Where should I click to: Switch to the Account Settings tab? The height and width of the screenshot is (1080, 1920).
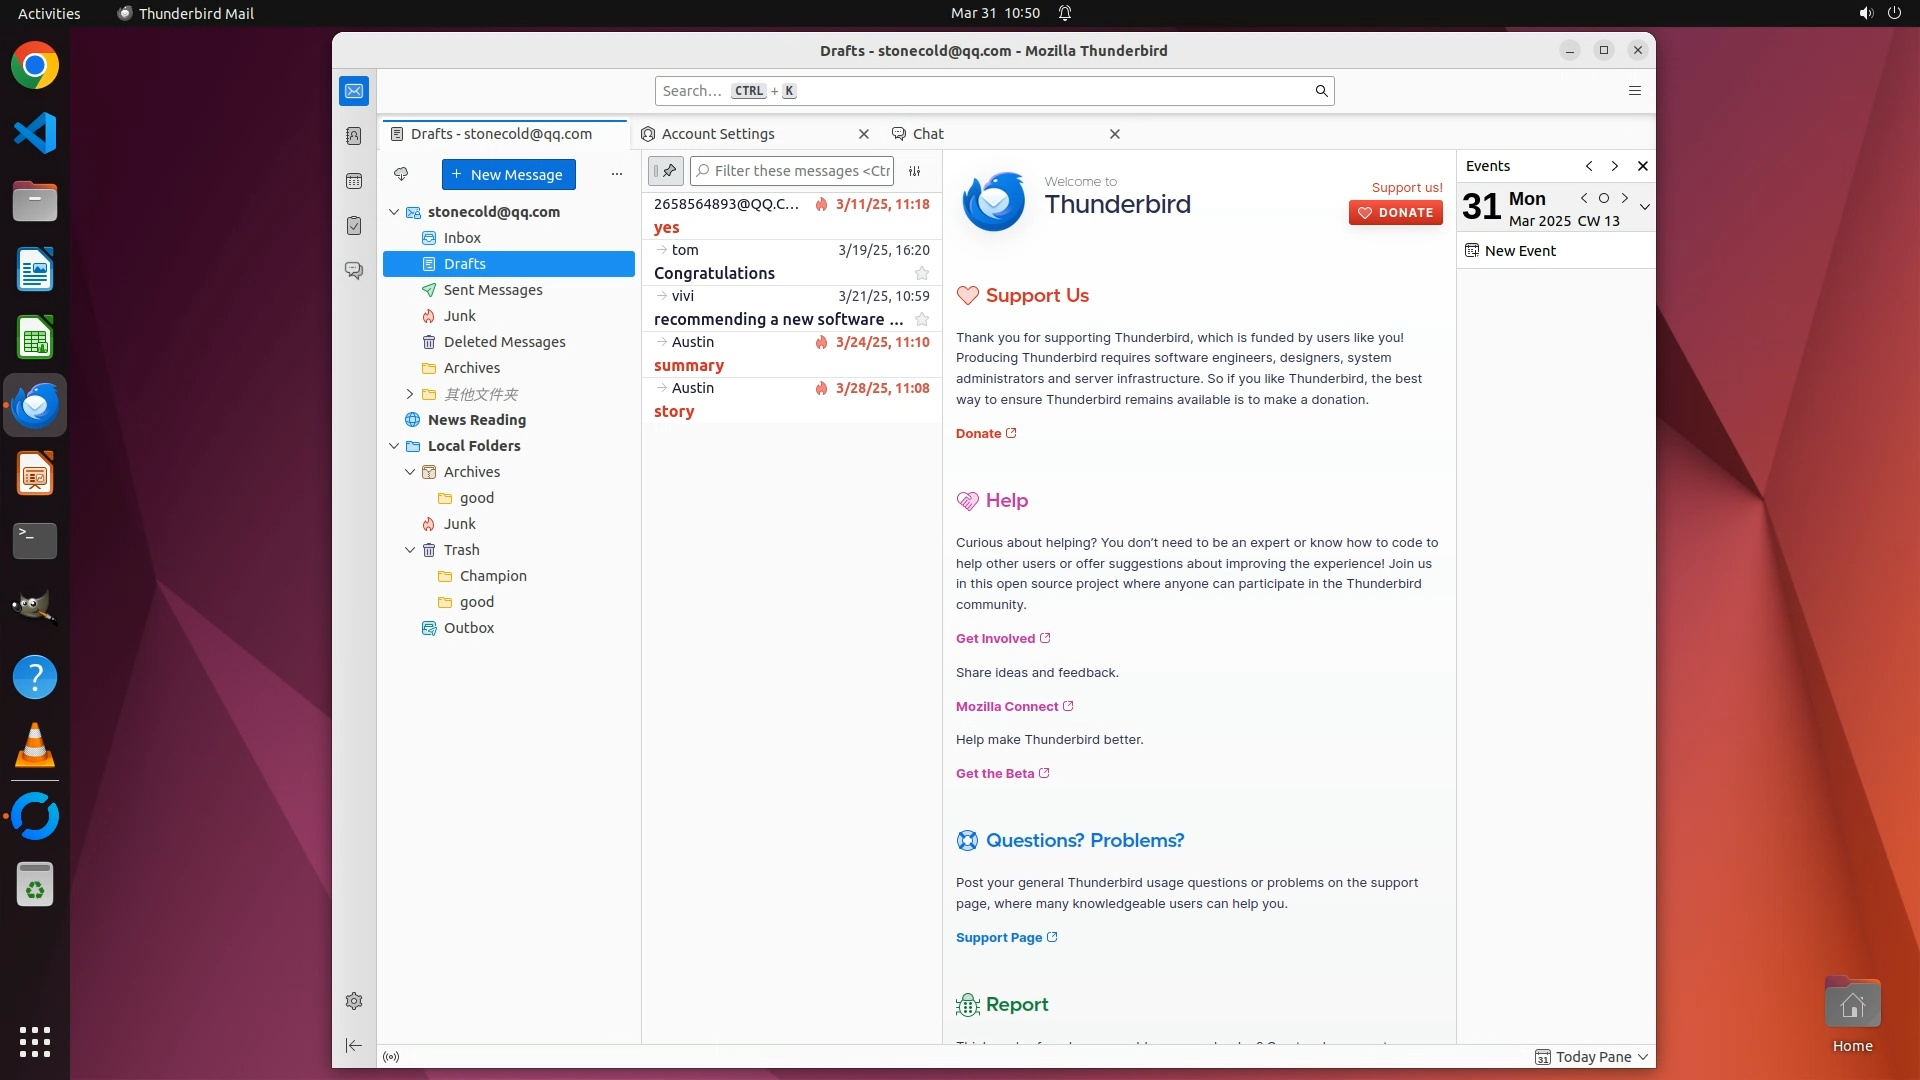718,134
